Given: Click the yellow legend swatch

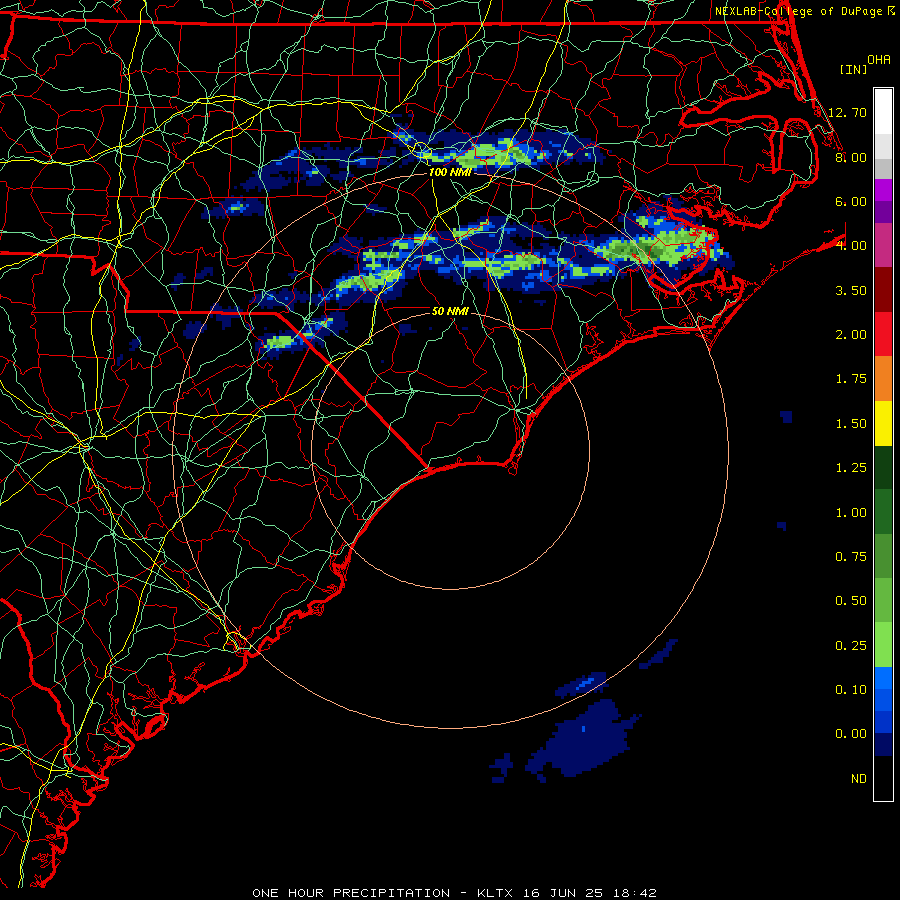Looking at the screenshot, I should tap(883, 423).
